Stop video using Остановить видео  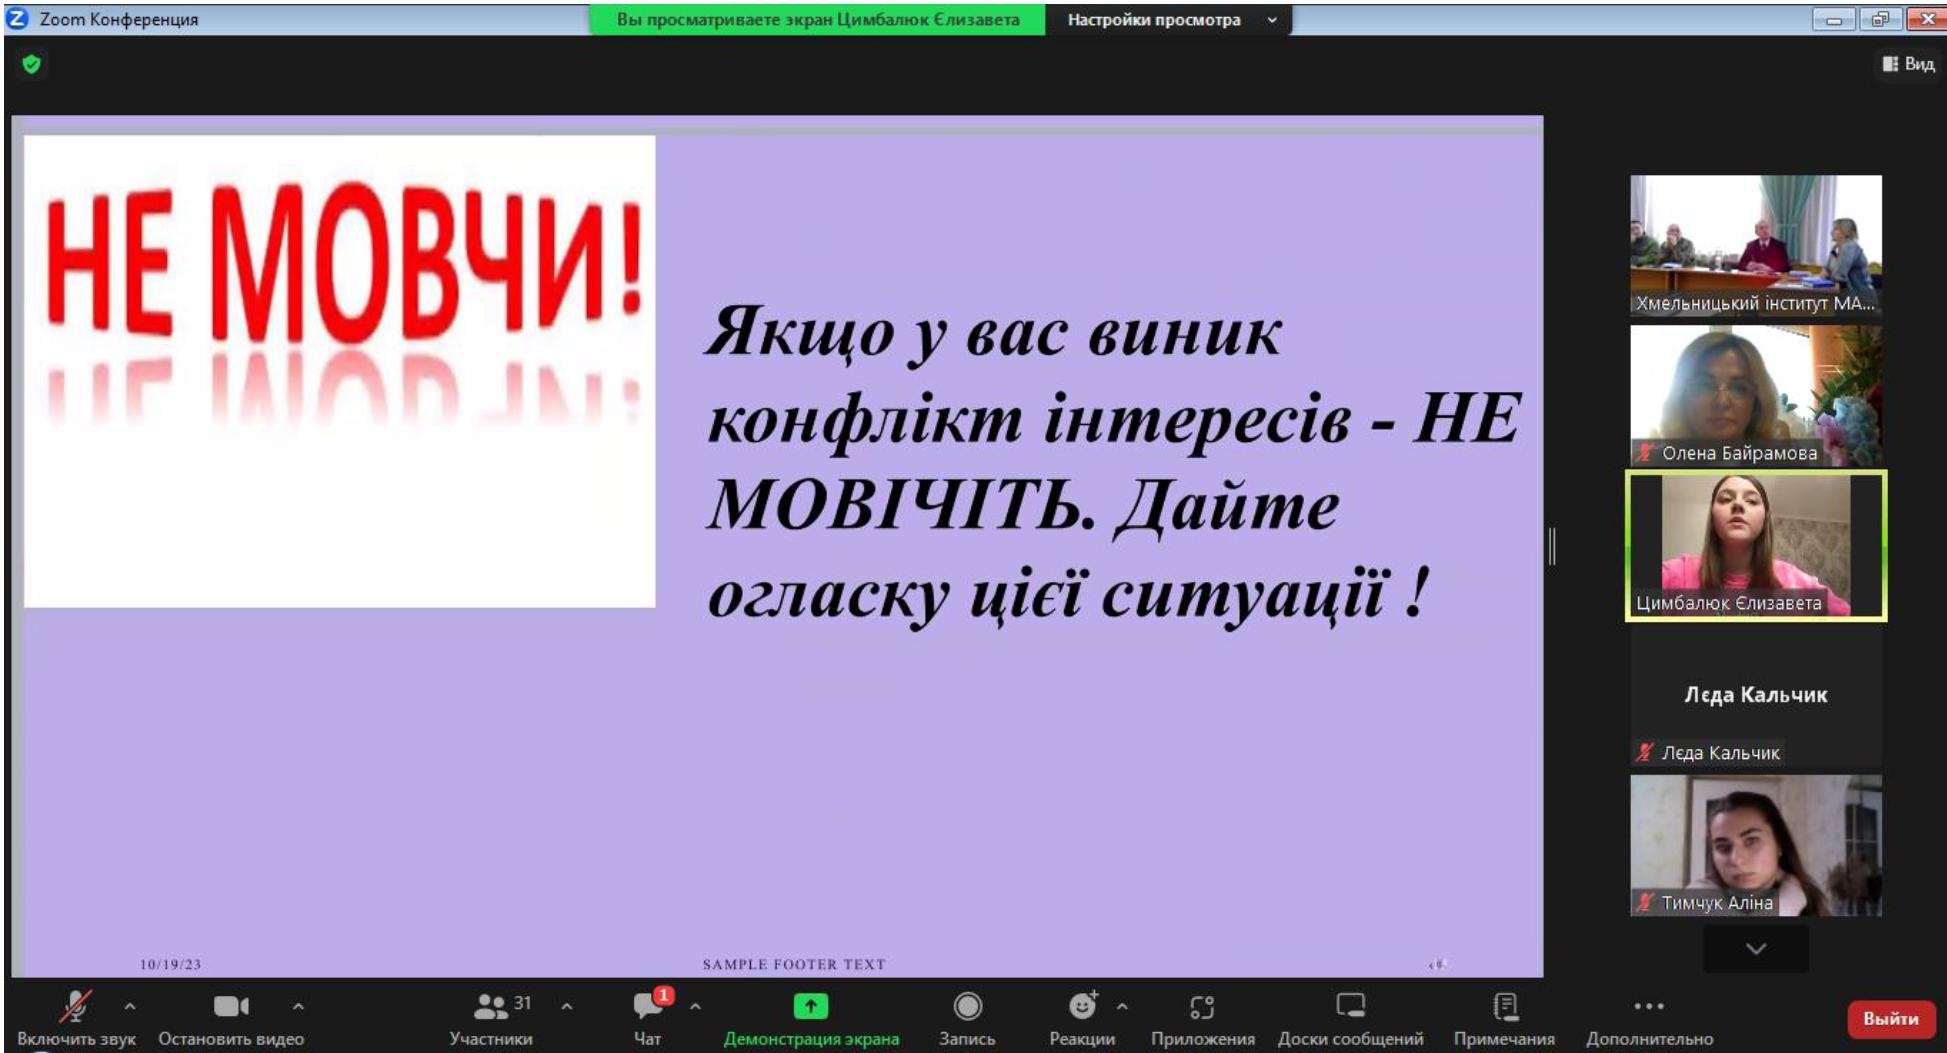[x=230, y=1006]
